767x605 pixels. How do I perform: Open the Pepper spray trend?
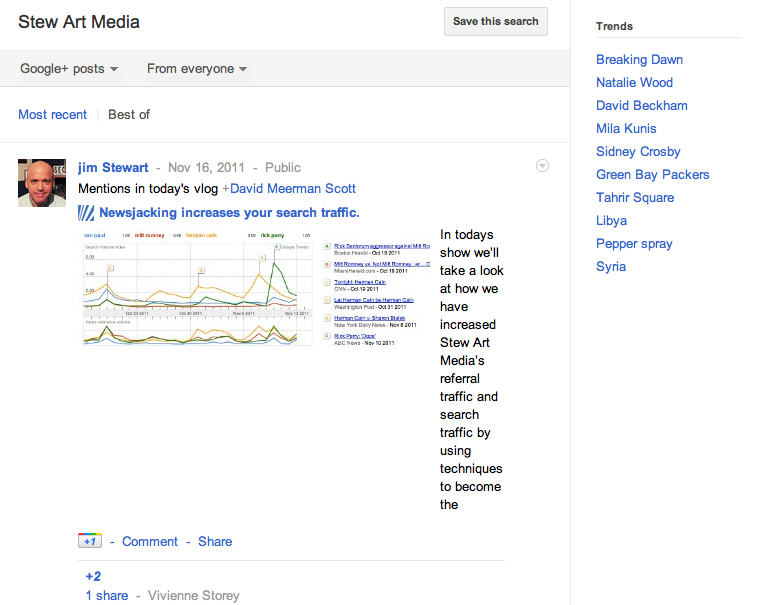[x=634, y=244]
